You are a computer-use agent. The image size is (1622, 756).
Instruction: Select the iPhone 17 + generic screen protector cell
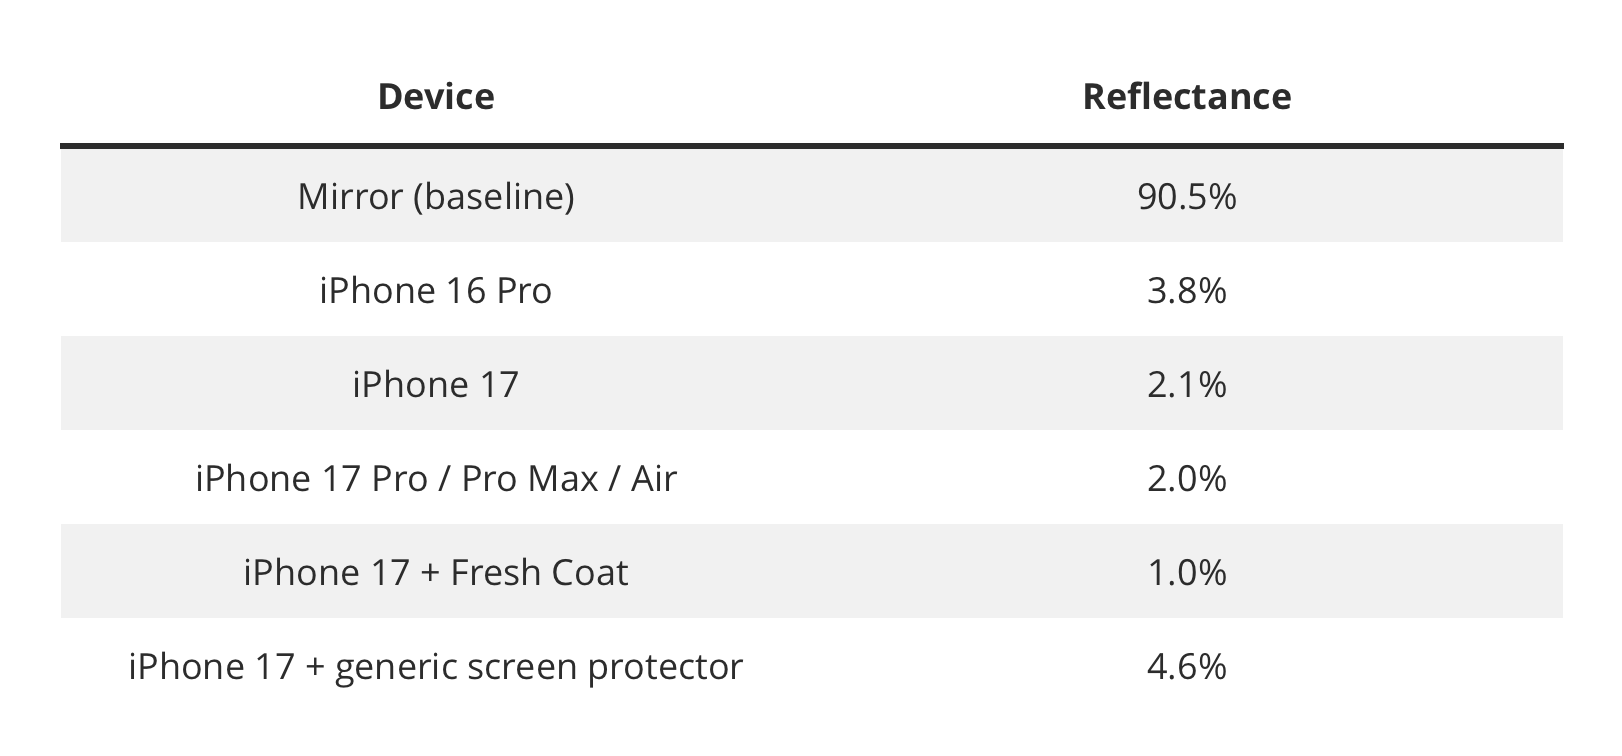(436, 667)
